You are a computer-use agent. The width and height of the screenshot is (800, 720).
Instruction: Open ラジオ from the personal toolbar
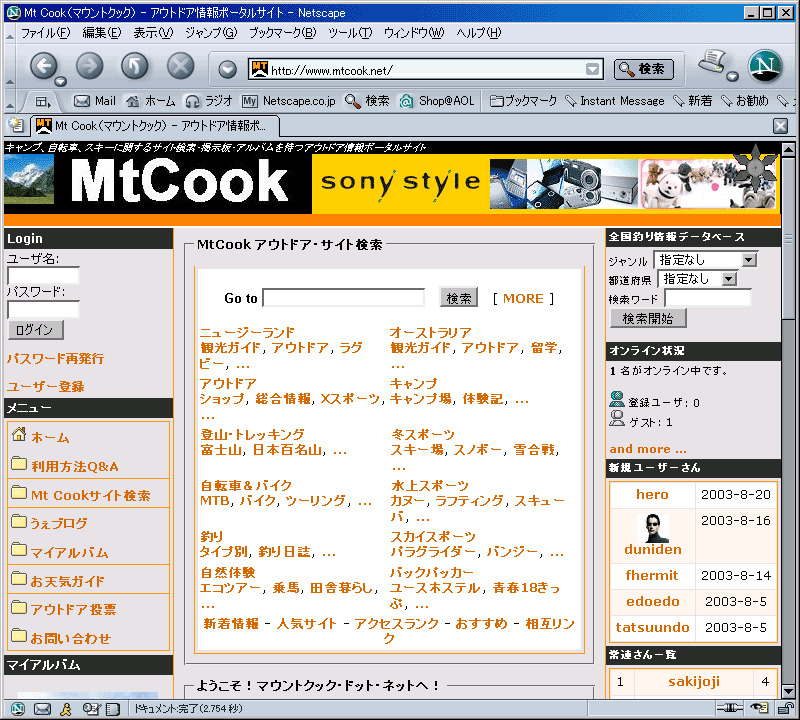tap(209, 101)
